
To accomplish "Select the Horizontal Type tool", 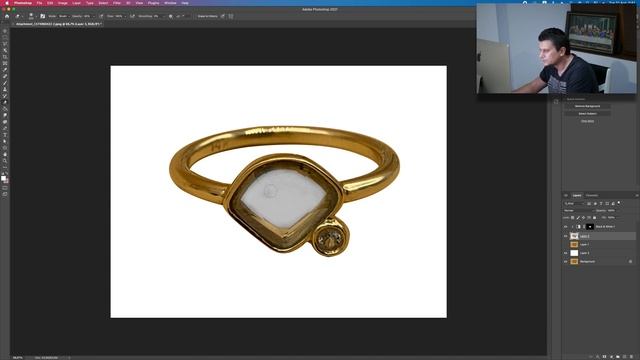I will [x=5, y=135].
